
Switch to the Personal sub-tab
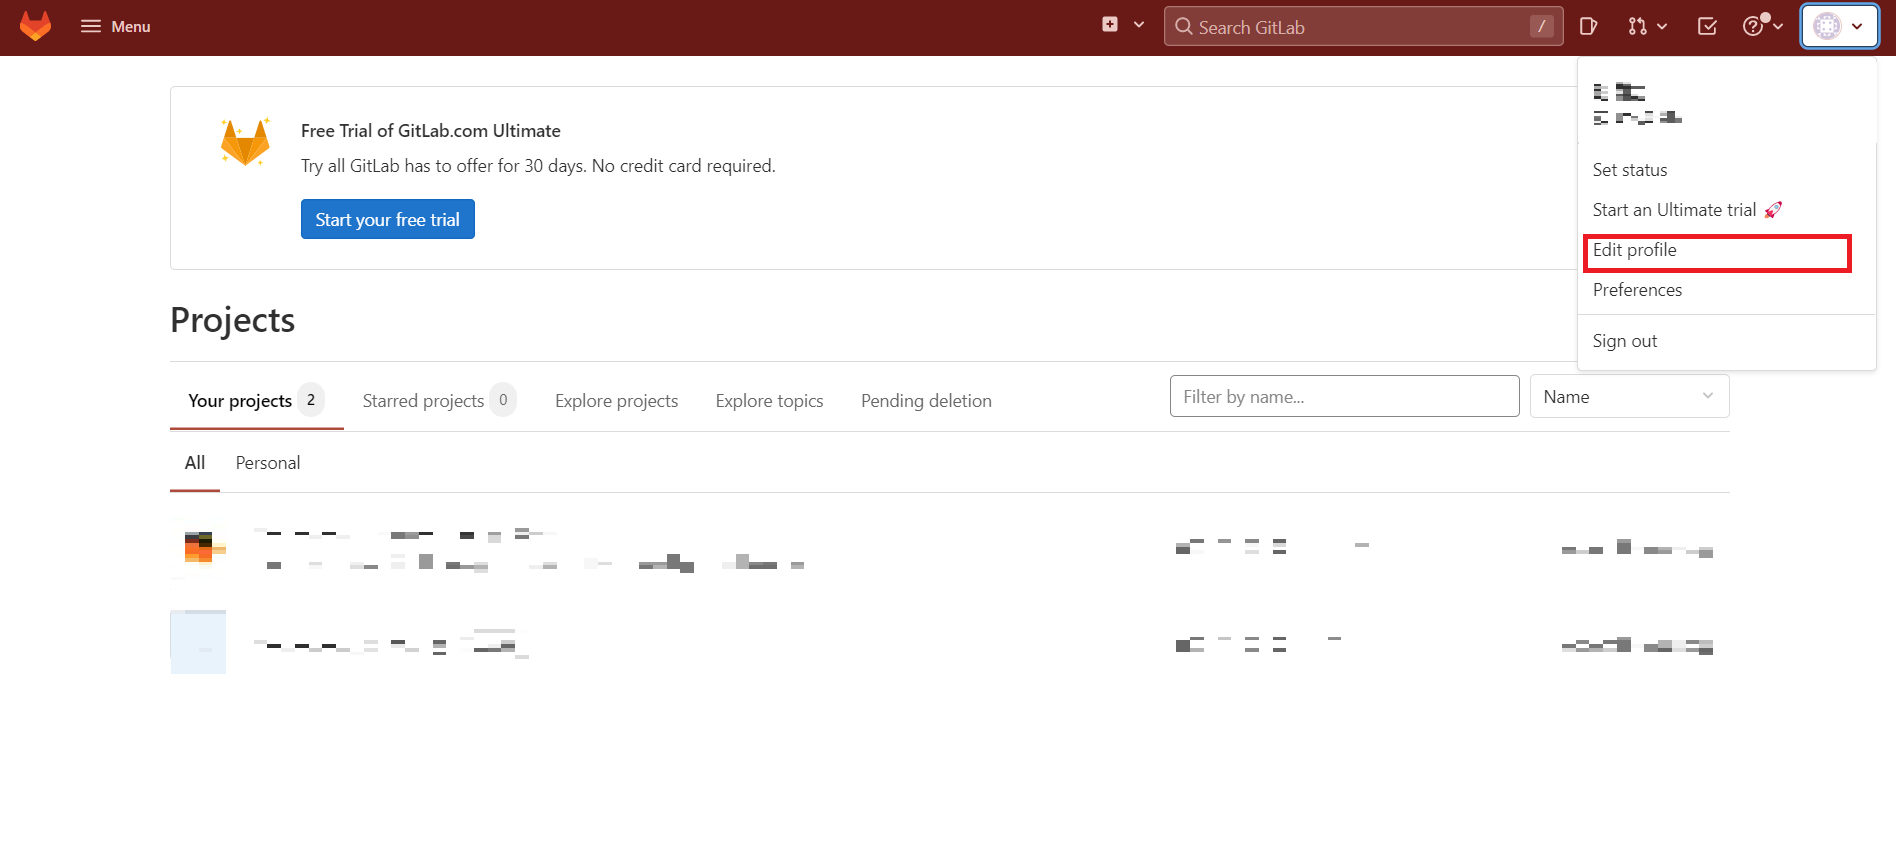267,463
